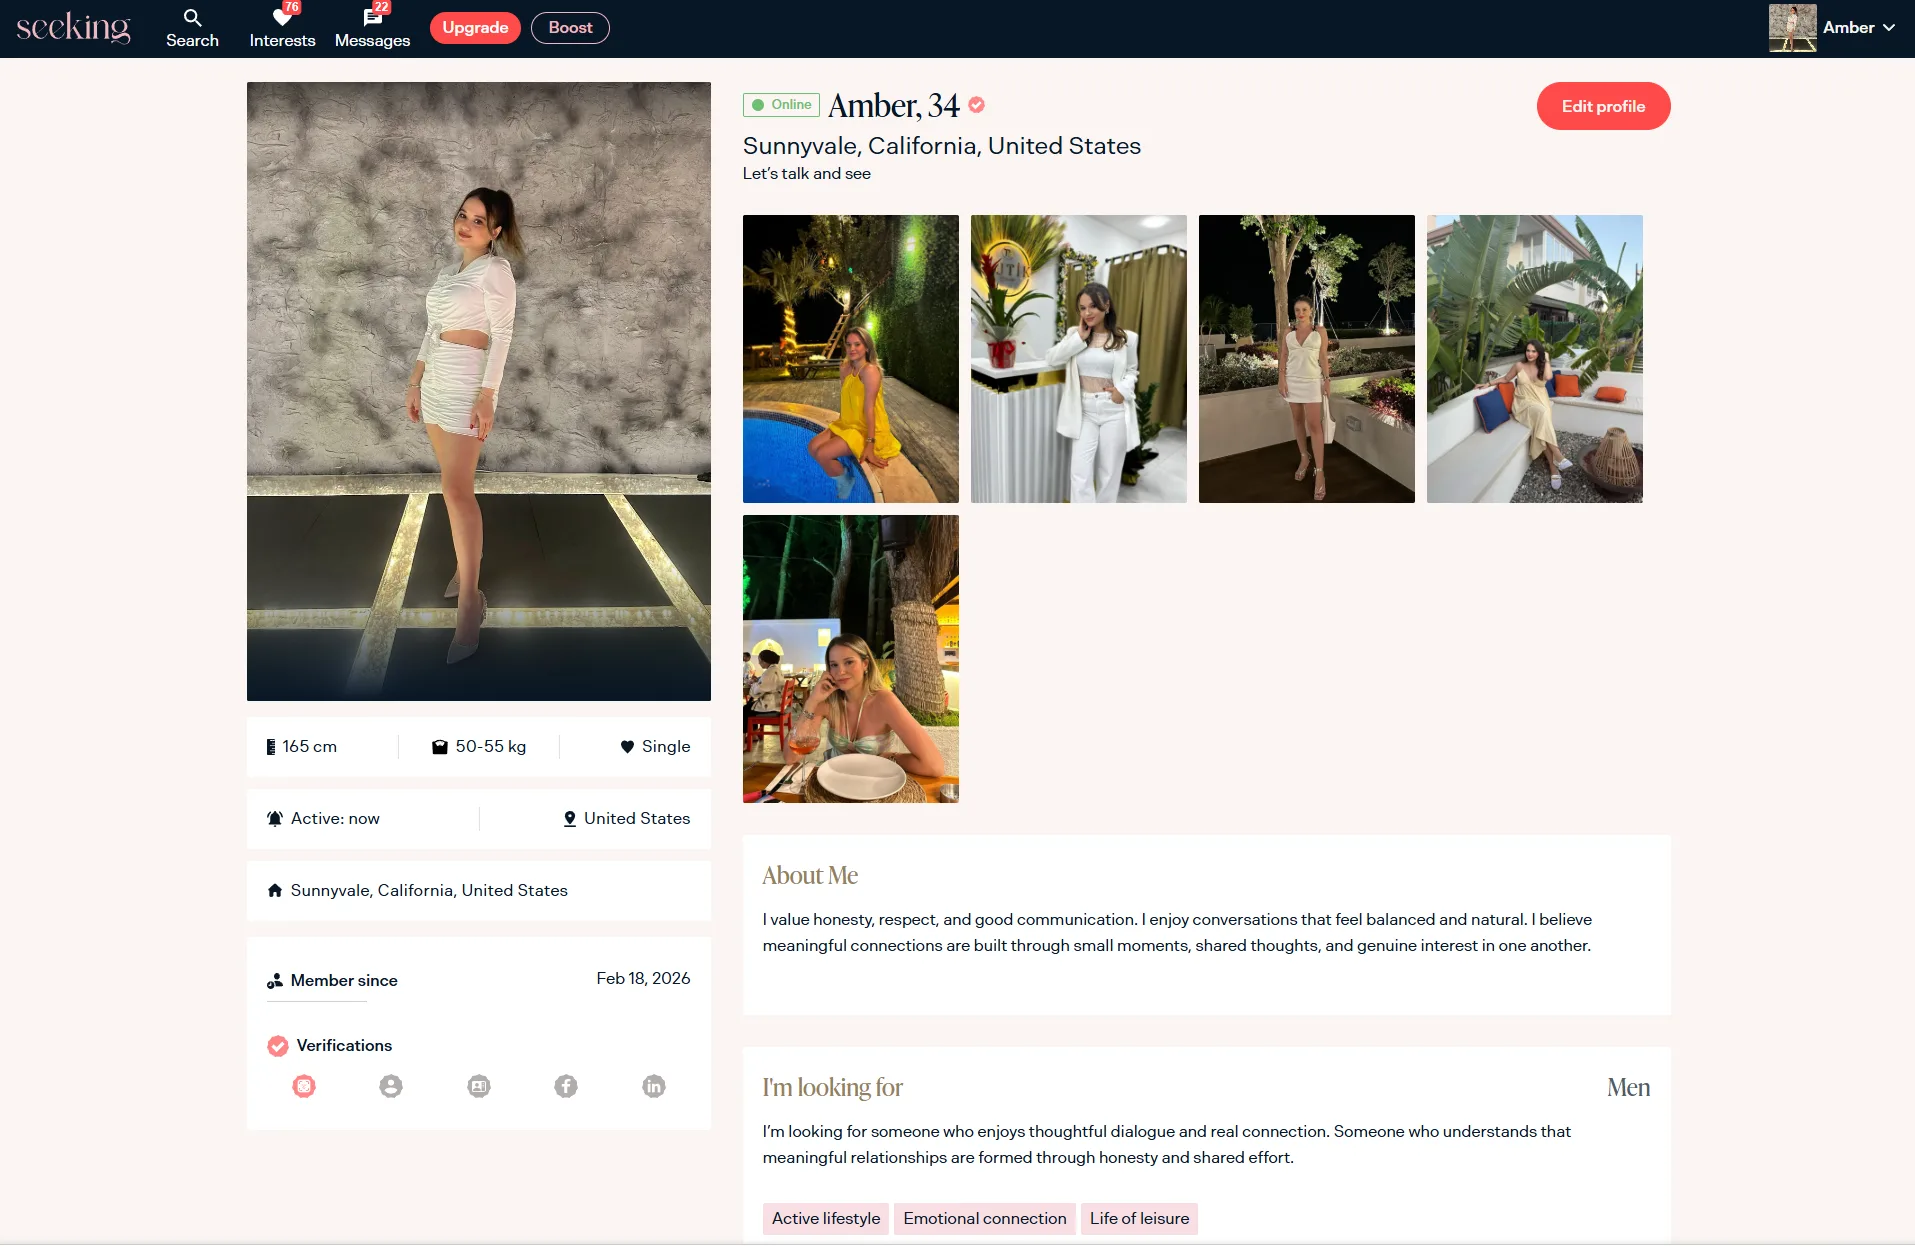Viewport: 1915px width, 1247px height.
Task: Click the account avatar in the header
Action: 1792,28
